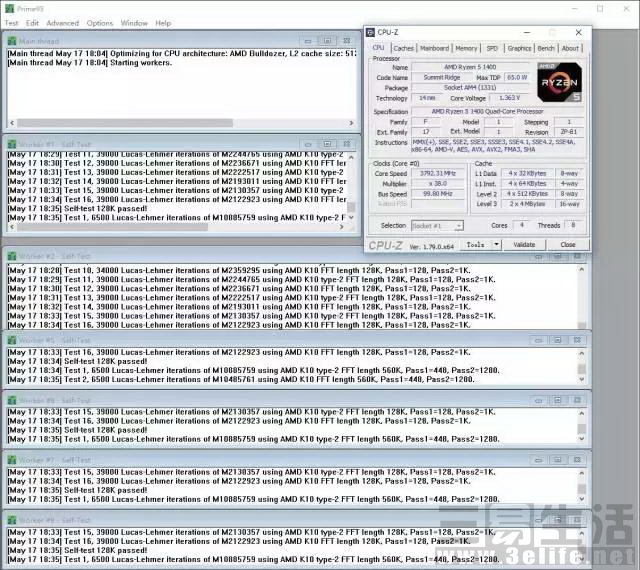Viewport: 640px width, 570px height.
Task: Click the Ryzen 5 logo in CPU-Z
Action: click(559, 82)
